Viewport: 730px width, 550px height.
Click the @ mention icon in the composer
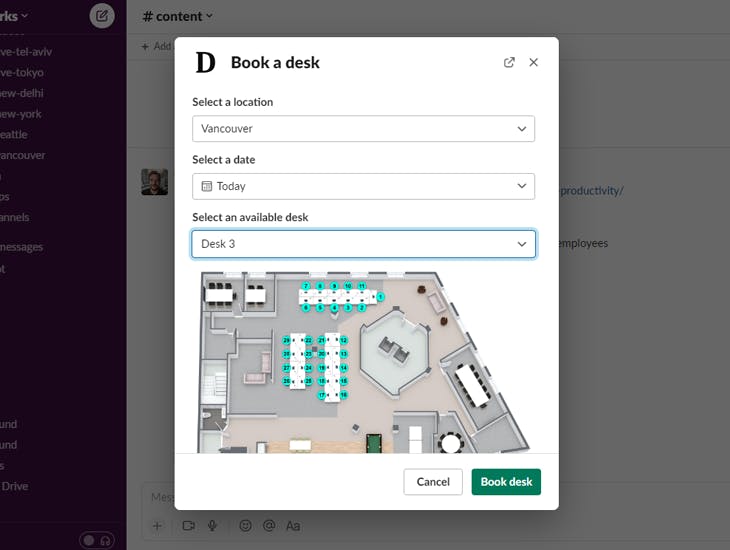point(269,526)
